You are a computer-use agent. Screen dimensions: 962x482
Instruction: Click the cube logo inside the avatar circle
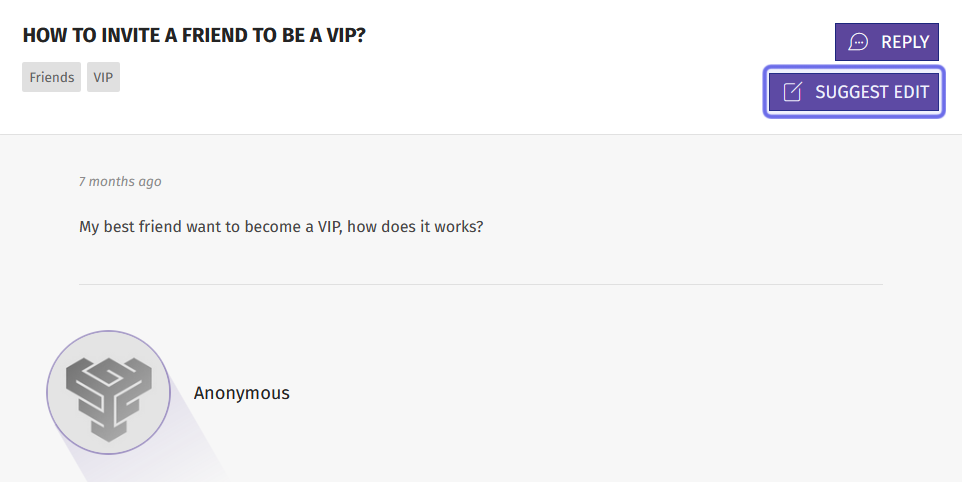pos(109,399)
